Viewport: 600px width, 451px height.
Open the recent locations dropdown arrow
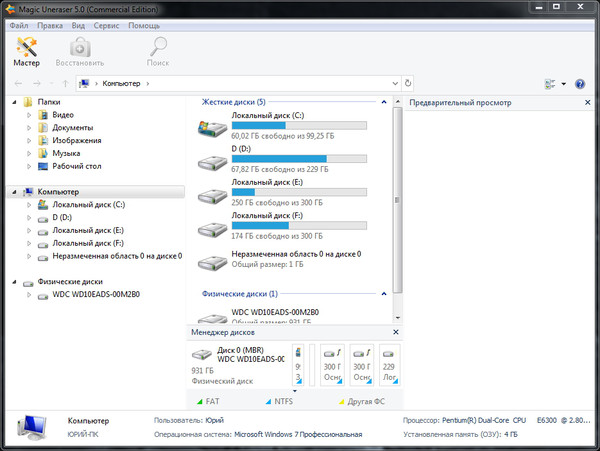tap(52, 83)
